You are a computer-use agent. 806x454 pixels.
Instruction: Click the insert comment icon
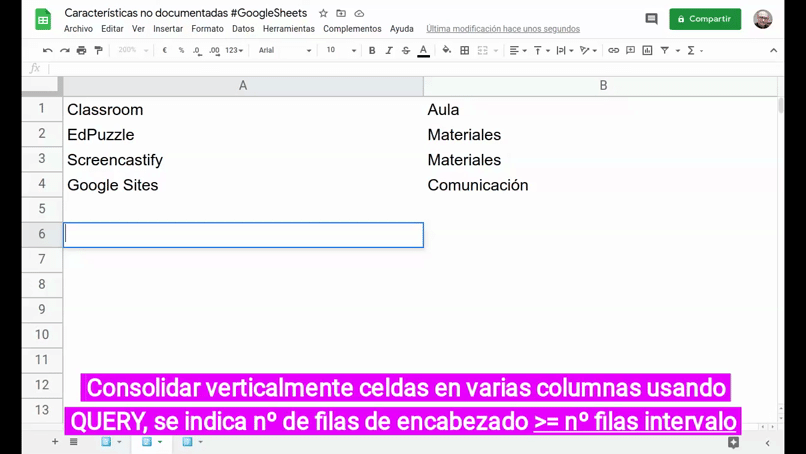(x=630, y=50)
